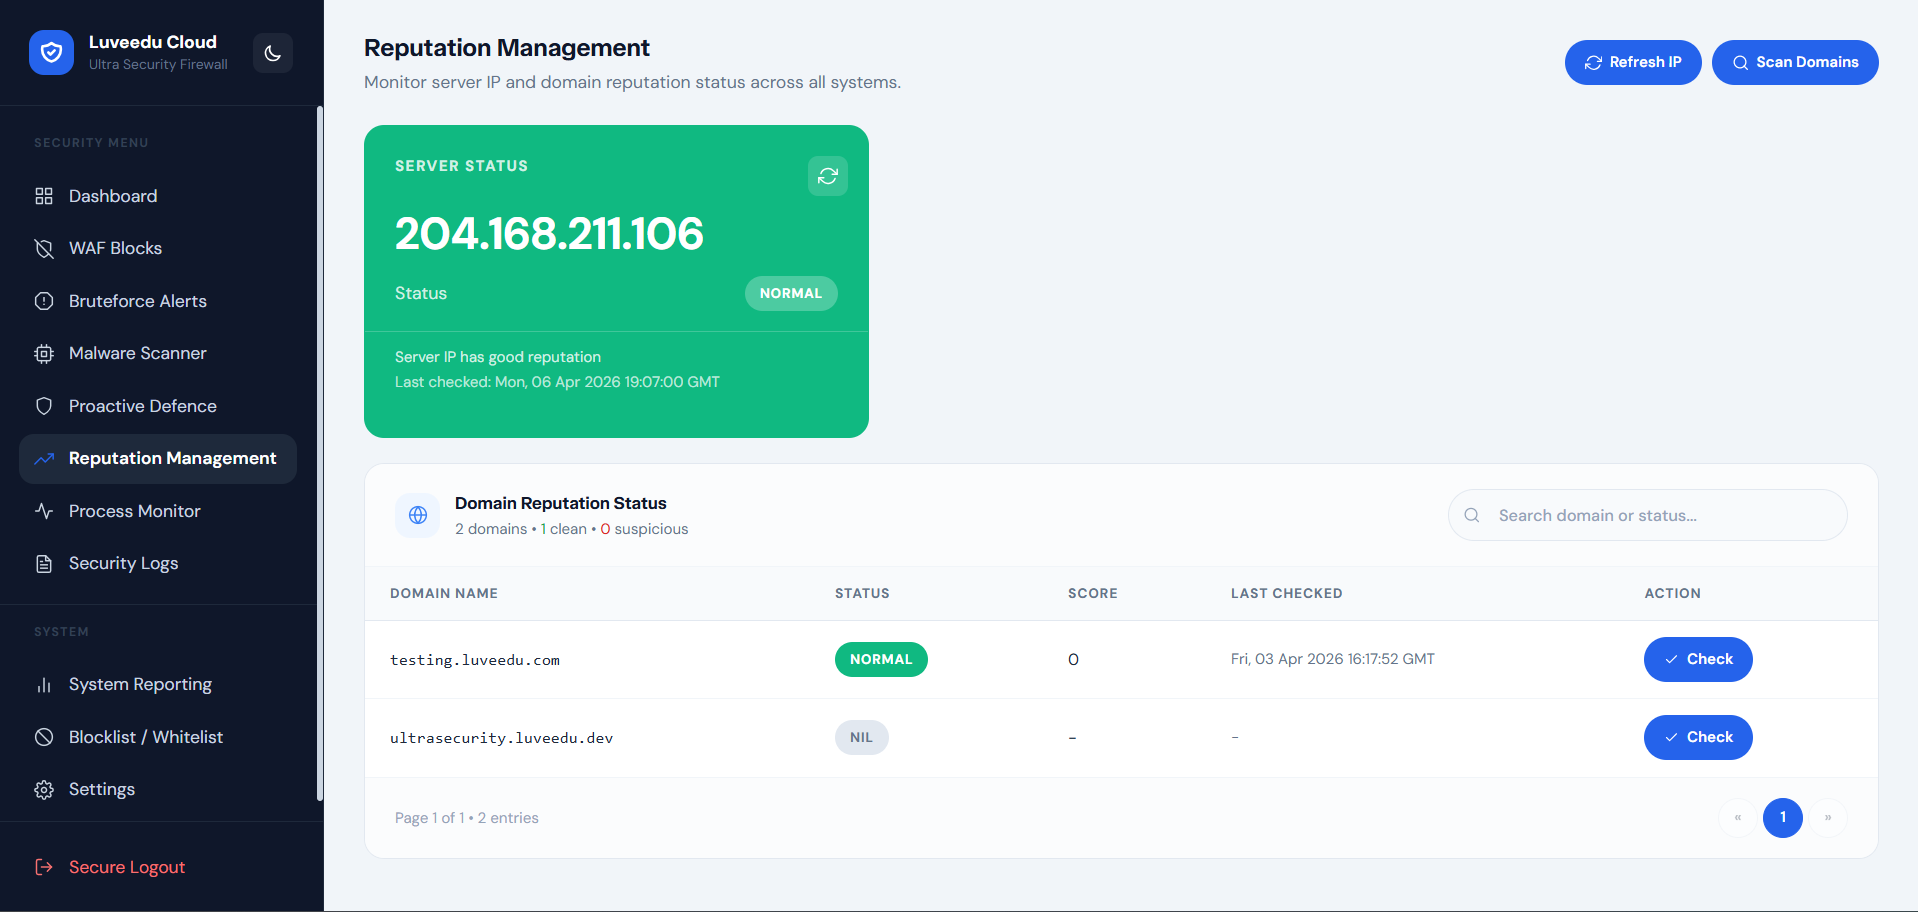Open Malware Scanner page

tap(158, 353)
